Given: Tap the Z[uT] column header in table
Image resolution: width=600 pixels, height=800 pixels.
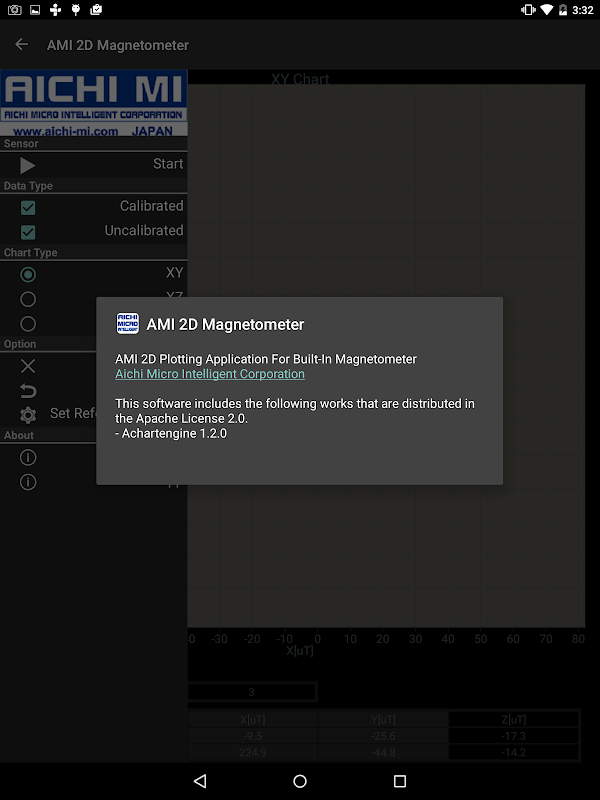Looking at the screenshot, I should click(514, 719).
